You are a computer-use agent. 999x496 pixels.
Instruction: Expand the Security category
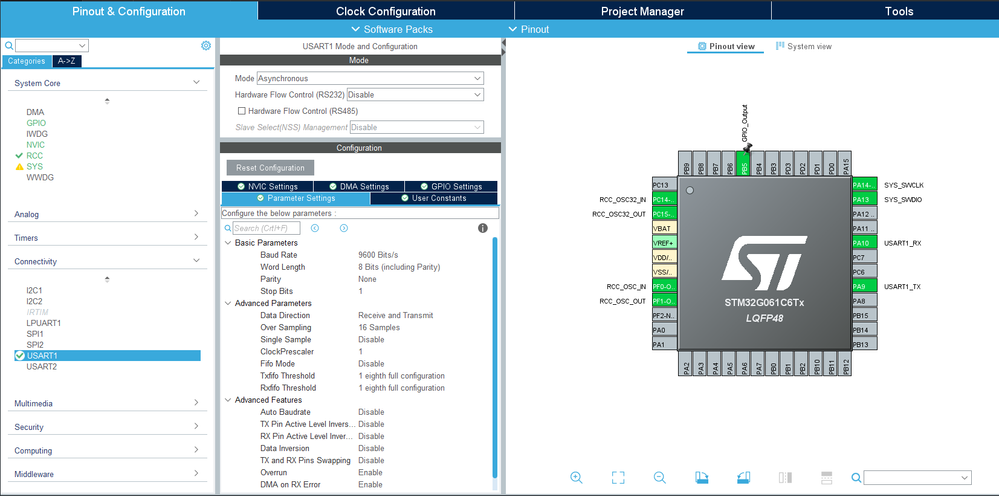[196, 427]
